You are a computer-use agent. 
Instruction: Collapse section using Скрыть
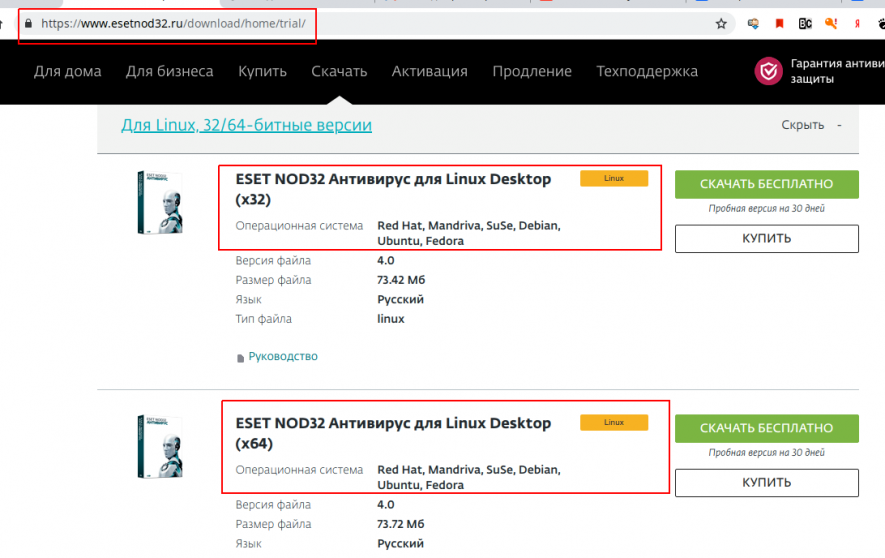point(802,125)
